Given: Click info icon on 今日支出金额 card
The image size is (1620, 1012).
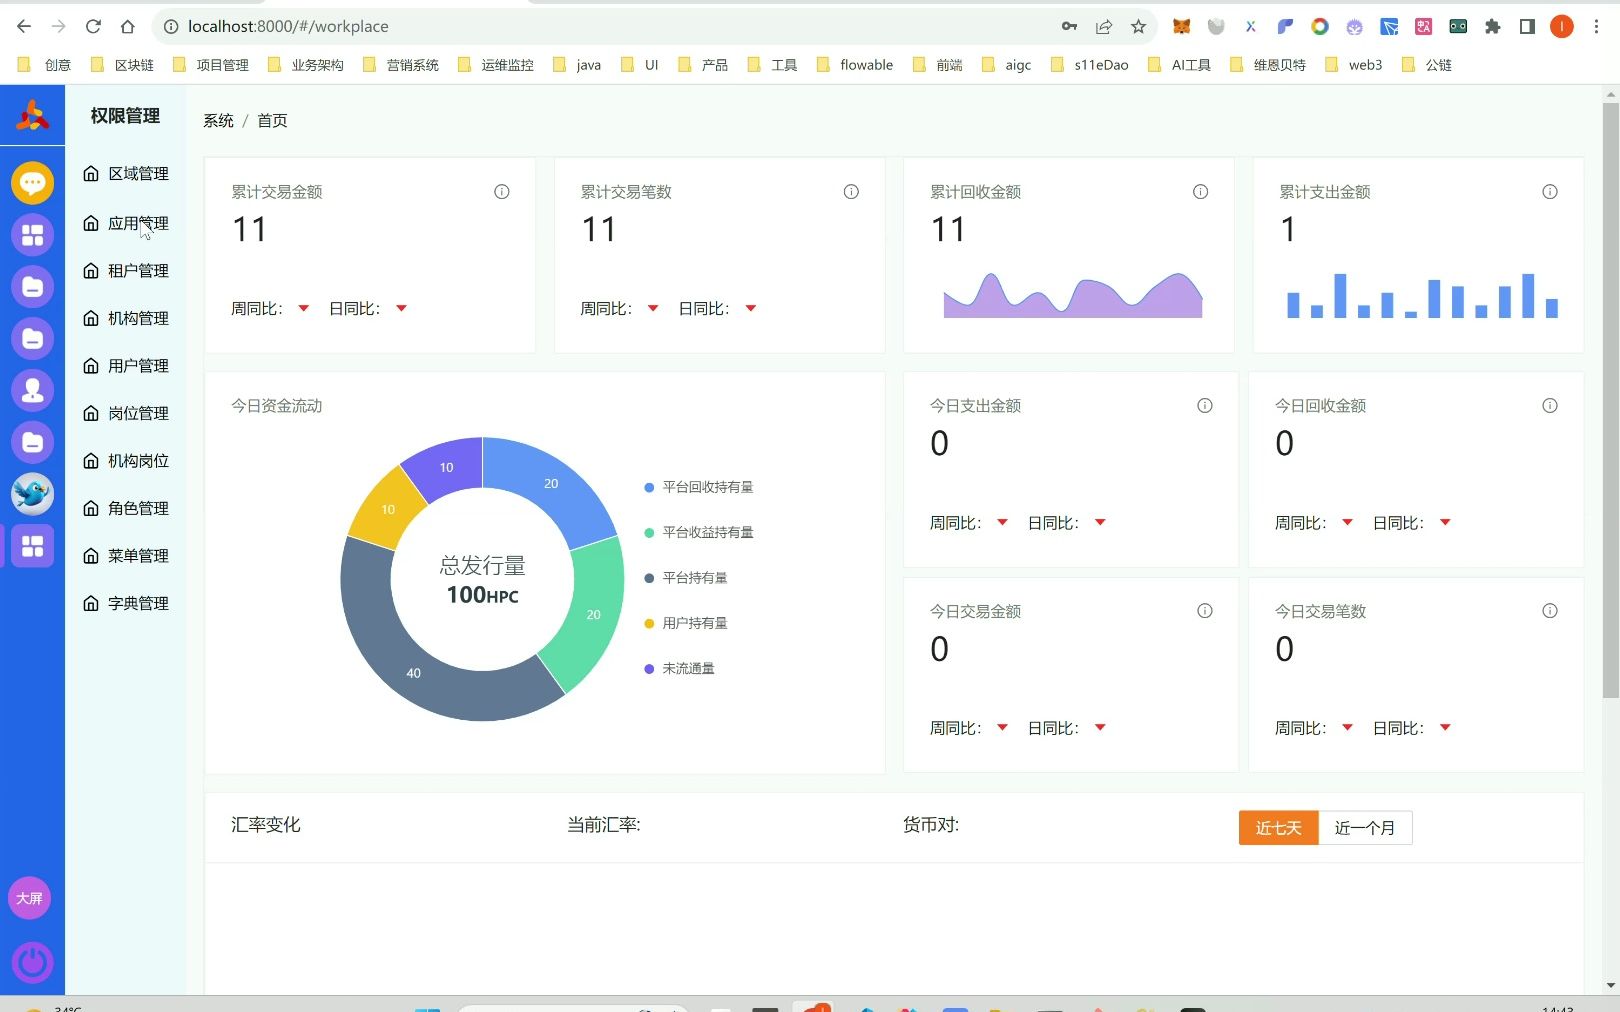Looking at the screenshot, I should [1205, 406].
